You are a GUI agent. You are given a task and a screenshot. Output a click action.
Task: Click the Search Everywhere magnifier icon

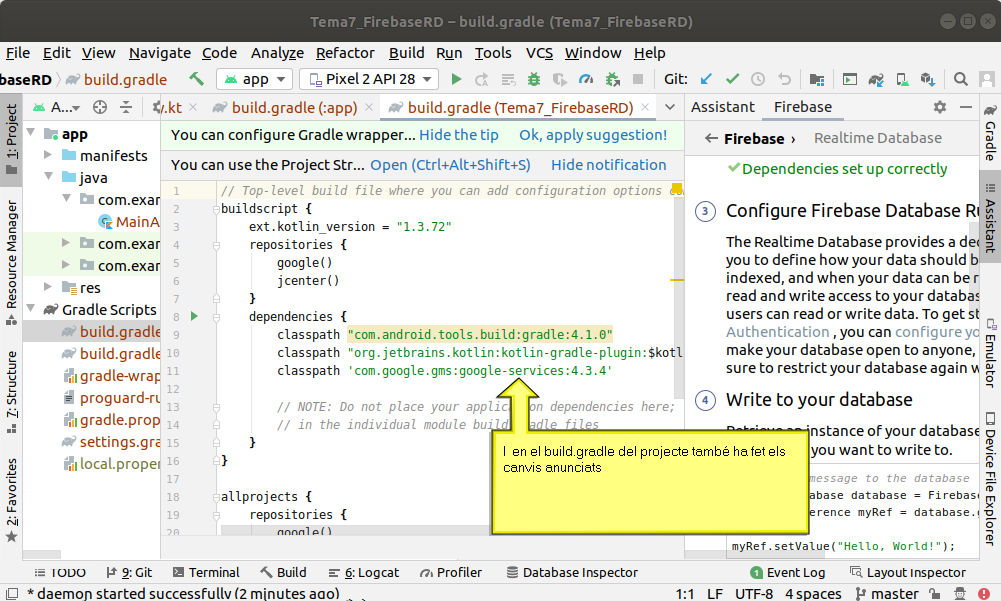(960, 79)
